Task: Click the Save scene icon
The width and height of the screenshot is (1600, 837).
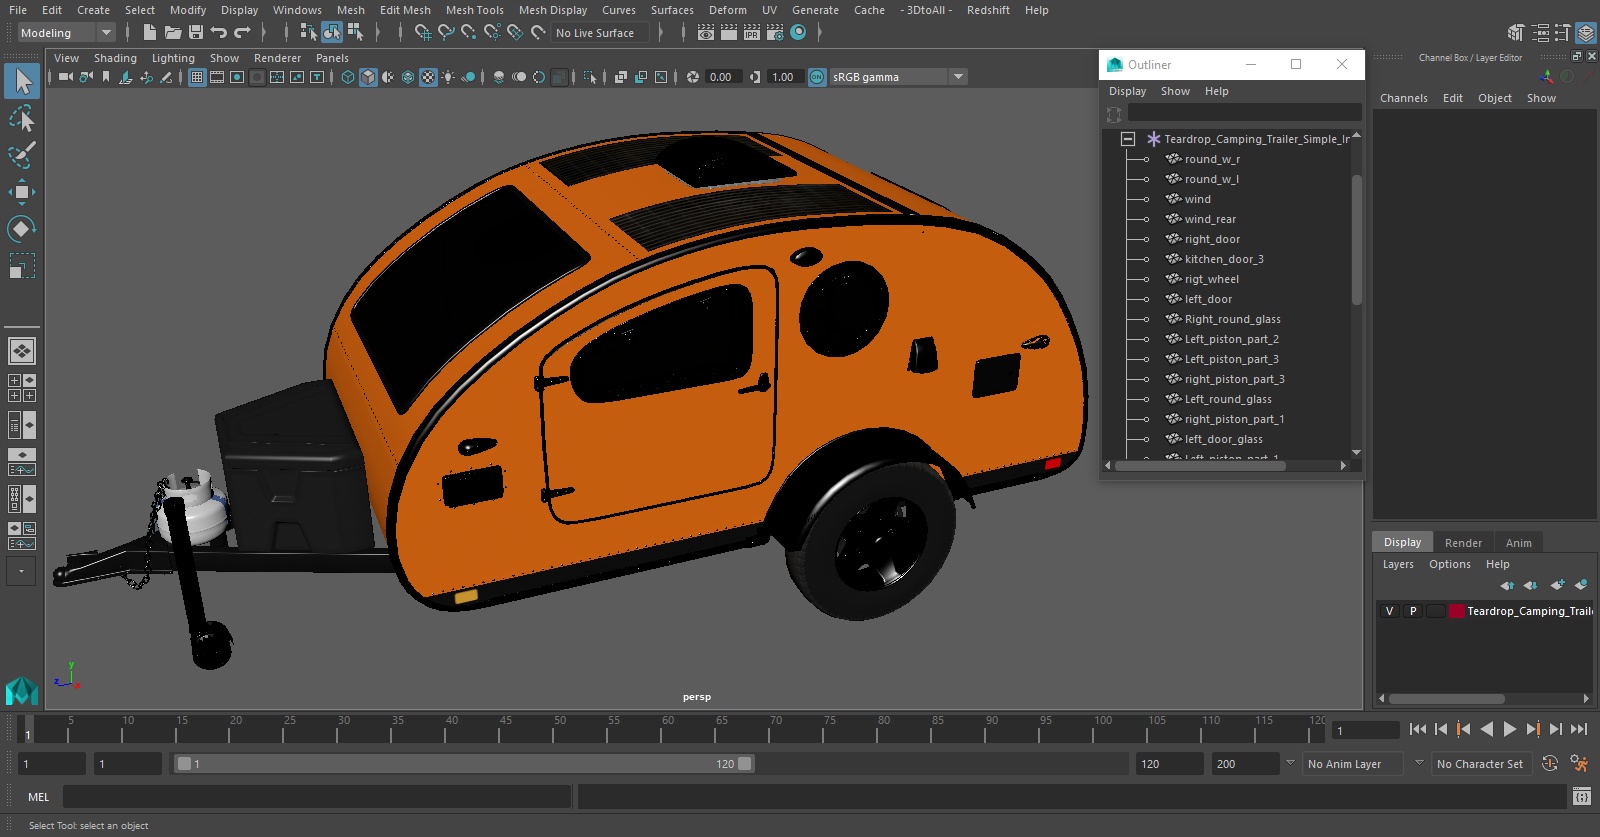Action: pyautogui.click(x=196, y=33)
